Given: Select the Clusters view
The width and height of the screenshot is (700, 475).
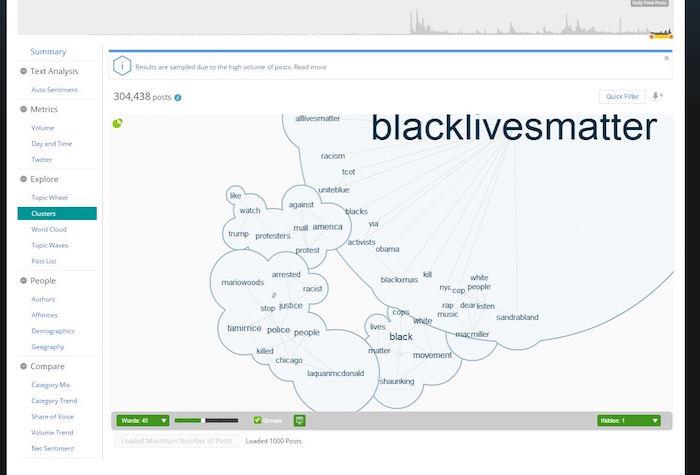Looking at the screenshot, I should coord(57,213).
